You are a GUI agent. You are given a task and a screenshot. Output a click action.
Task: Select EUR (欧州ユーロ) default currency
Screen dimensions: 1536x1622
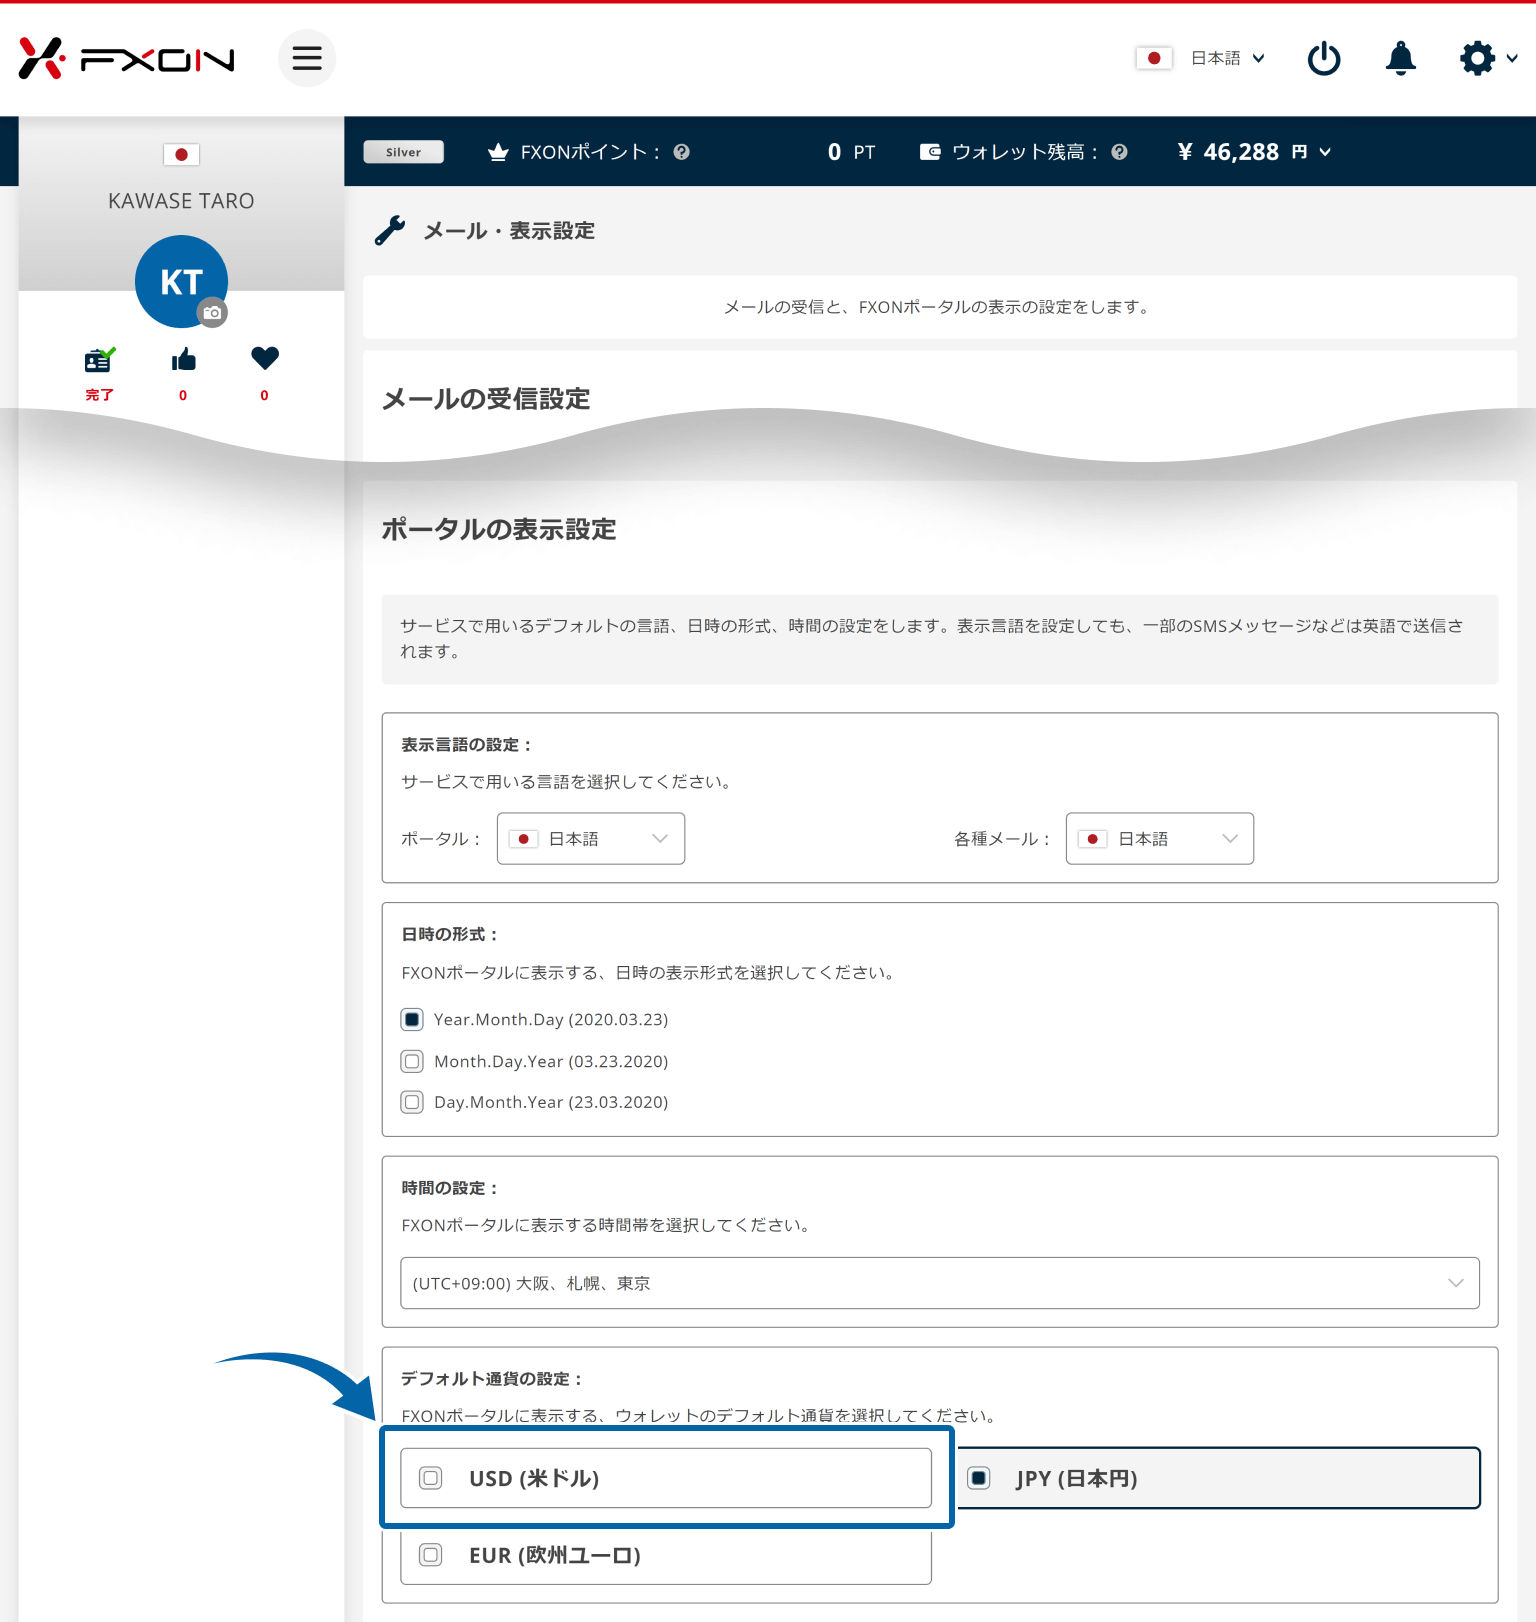pos(666,1555)
